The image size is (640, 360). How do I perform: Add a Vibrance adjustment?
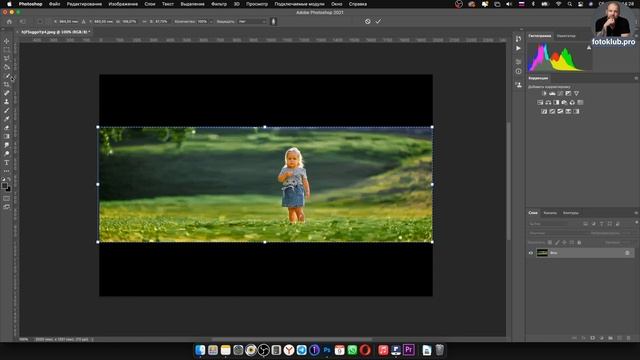[576, 93]
